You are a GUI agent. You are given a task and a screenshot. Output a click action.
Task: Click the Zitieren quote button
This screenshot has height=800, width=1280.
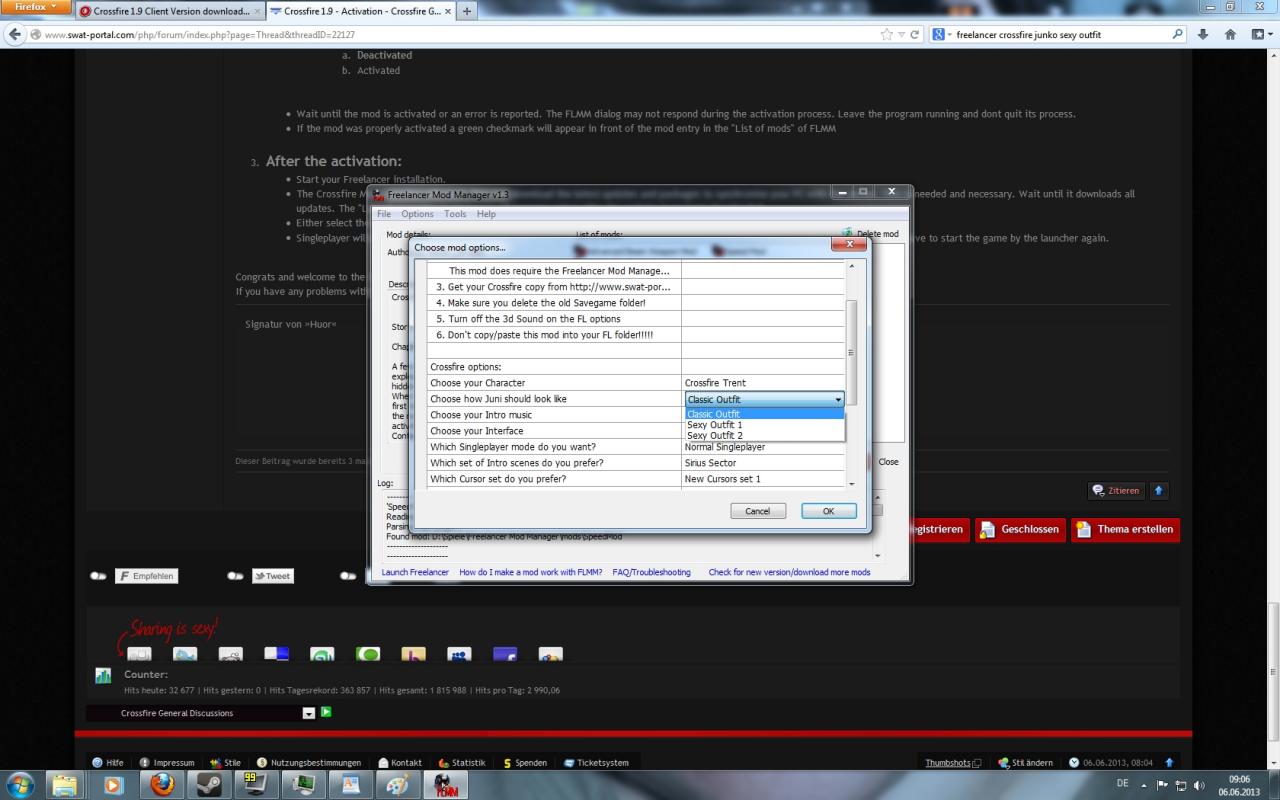coord(1117,491)
